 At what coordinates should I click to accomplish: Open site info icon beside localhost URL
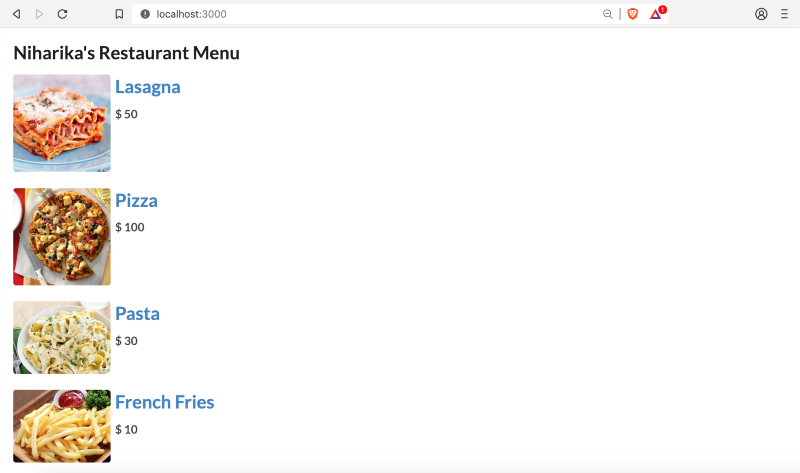[x=145, y=14]
